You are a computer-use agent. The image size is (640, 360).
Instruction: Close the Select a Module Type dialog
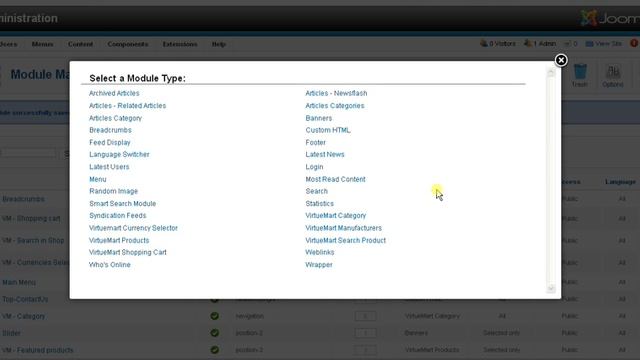[x=561, y=60]
